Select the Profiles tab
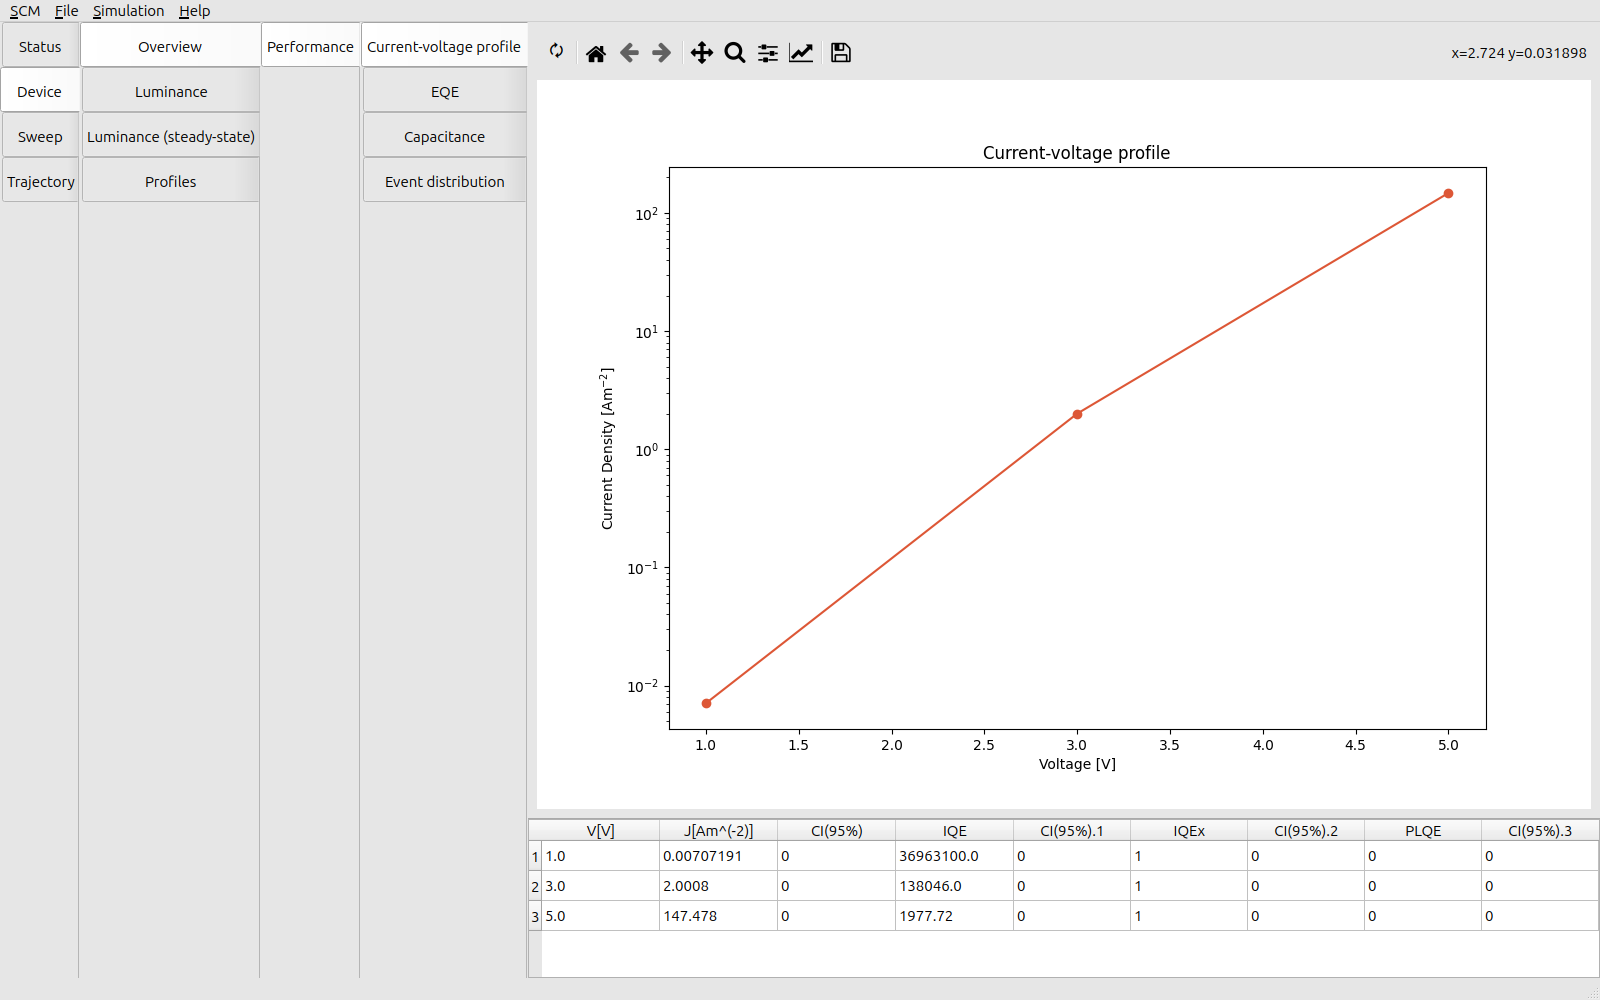This screenshot has height=1000, width=1600. coord(171,182)
